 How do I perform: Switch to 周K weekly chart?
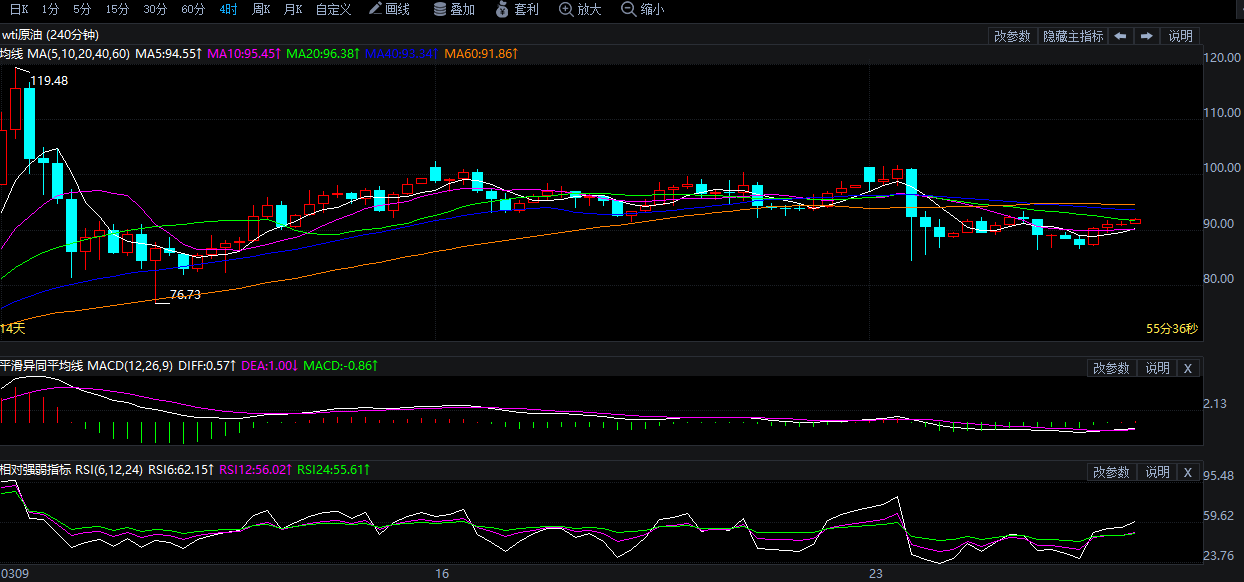pyautogui.click(x=261, y=10)
